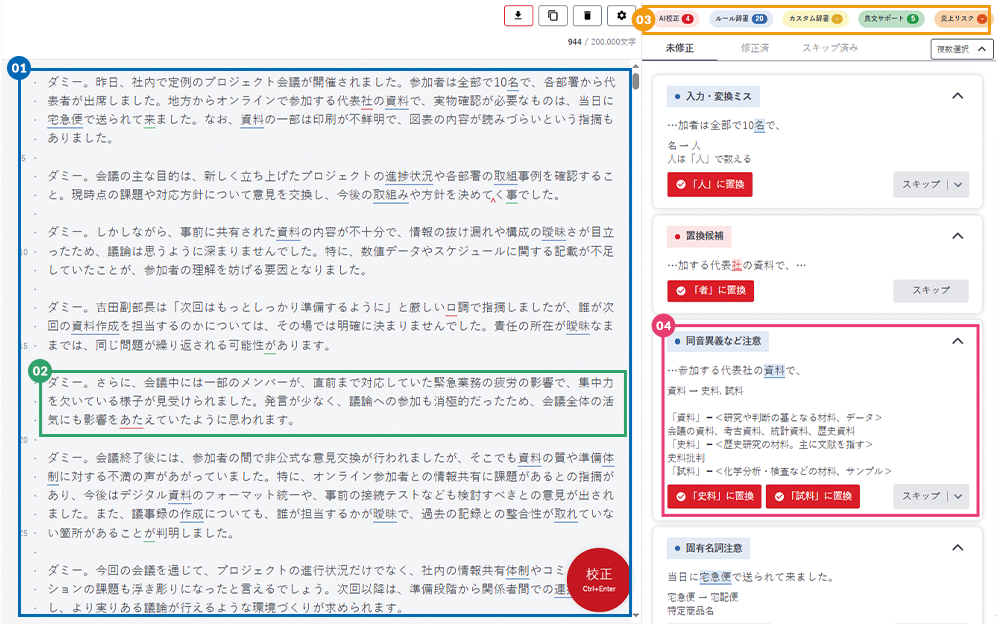Open skip options arrow in 入力・変換ミス card
This screenshot has height=624, width=1000.
point(960,184)
